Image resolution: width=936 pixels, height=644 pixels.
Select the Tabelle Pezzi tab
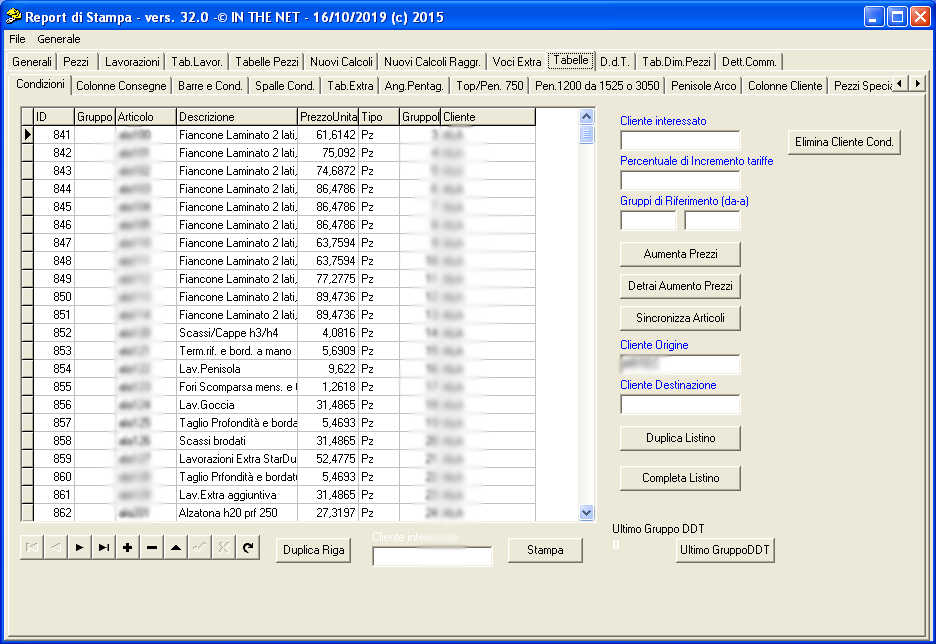pos(267,61)
